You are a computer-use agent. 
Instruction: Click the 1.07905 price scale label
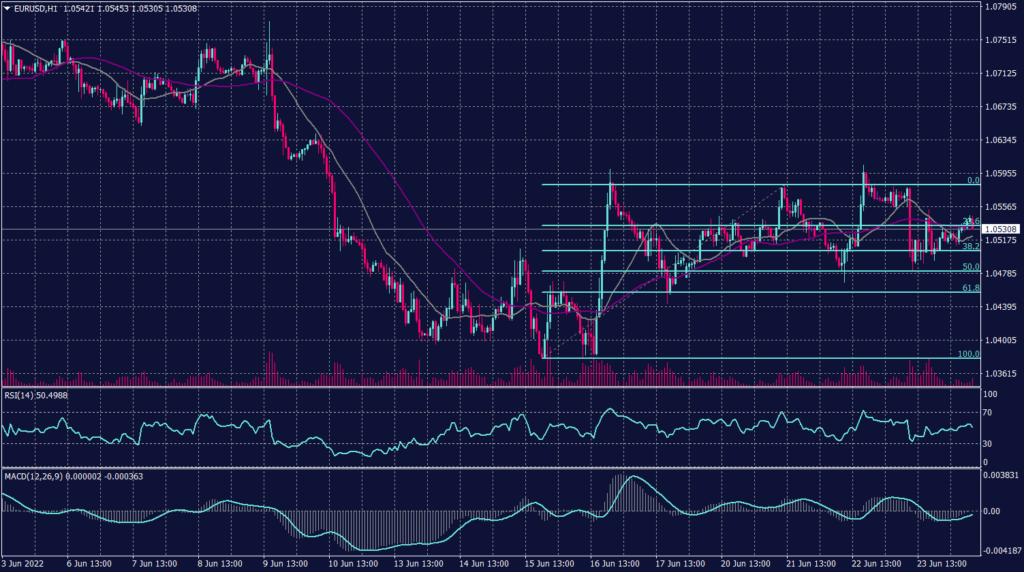tap(1000, 7)
